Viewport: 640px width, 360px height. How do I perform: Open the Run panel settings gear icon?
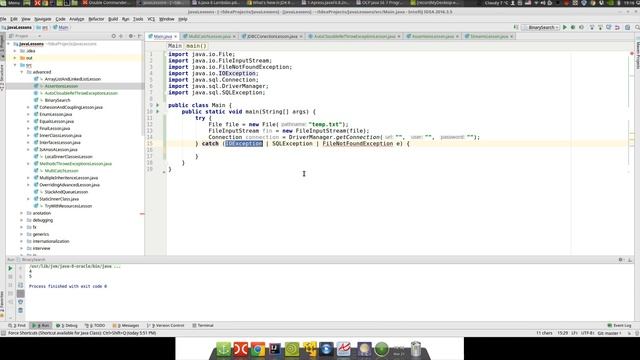tap(621, 260)
